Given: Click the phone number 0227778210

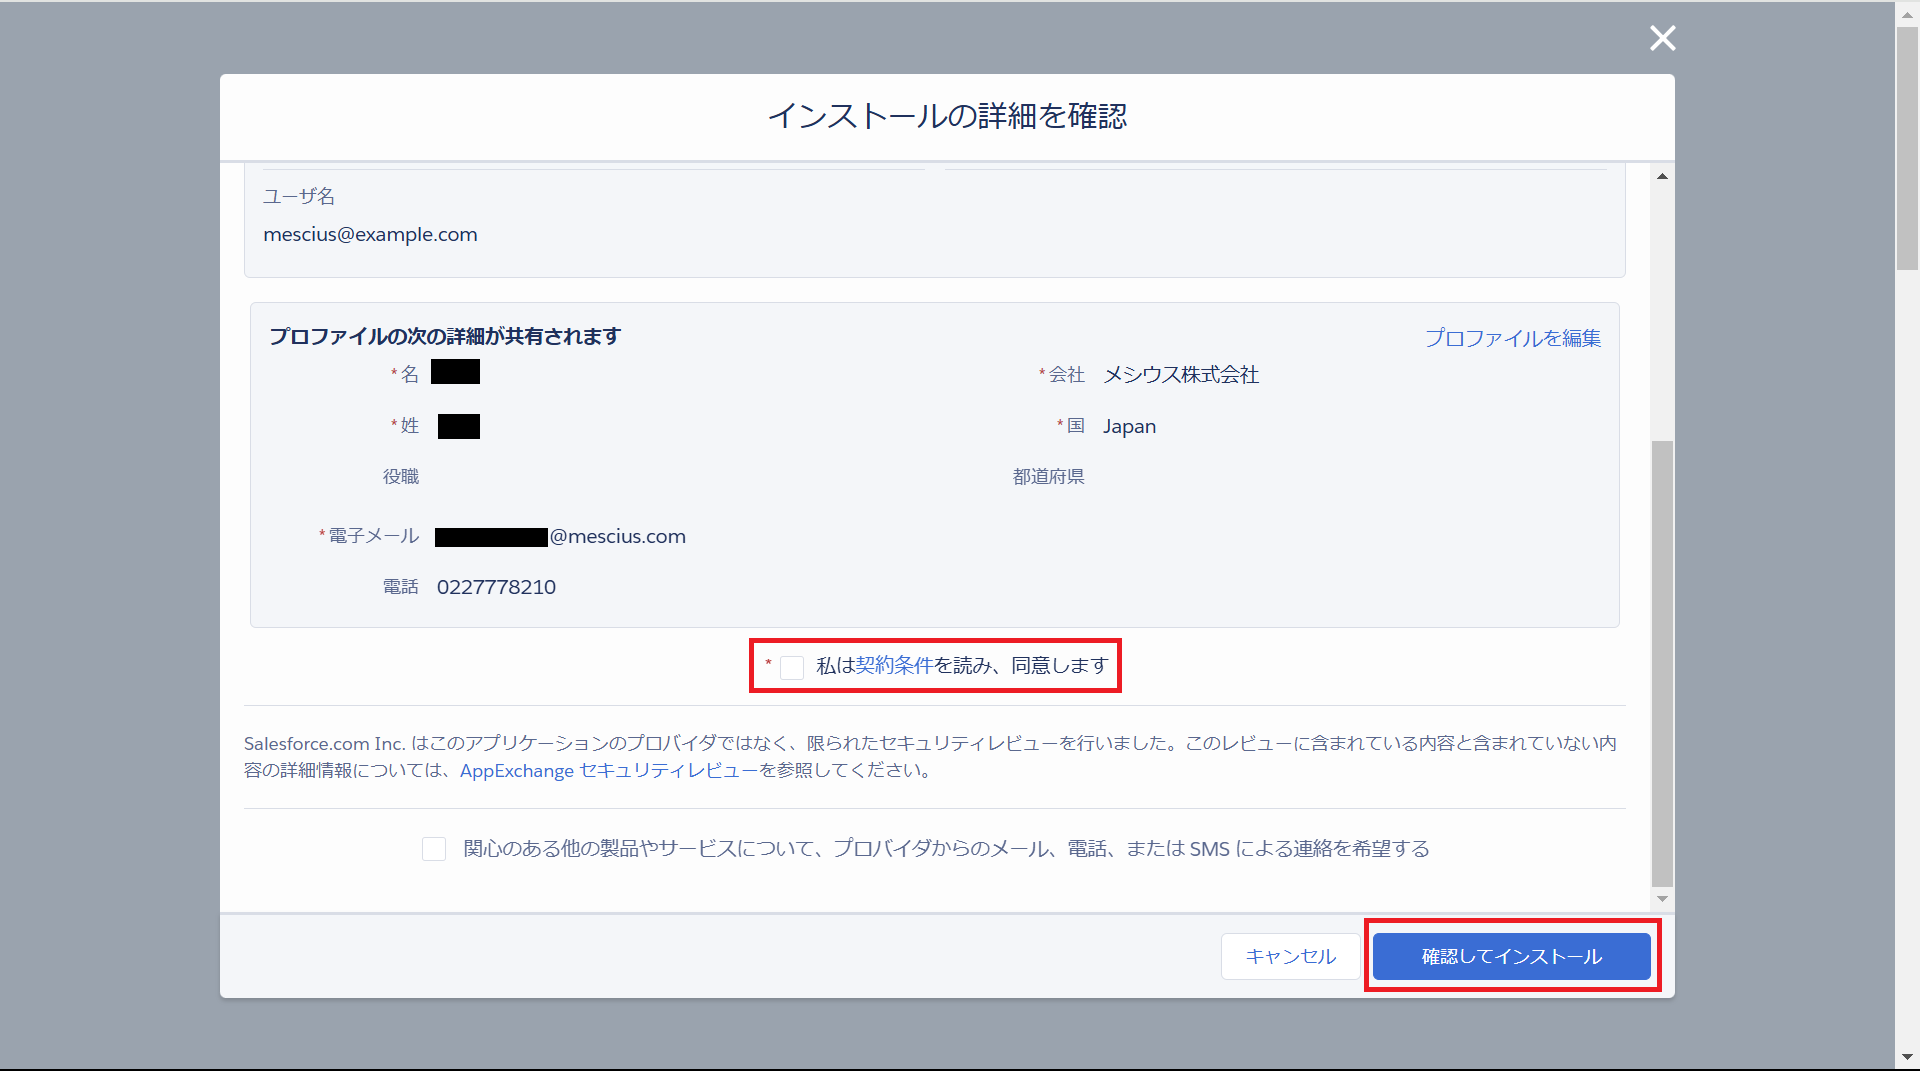Looking at the screenshot, I should click(496, 587).
